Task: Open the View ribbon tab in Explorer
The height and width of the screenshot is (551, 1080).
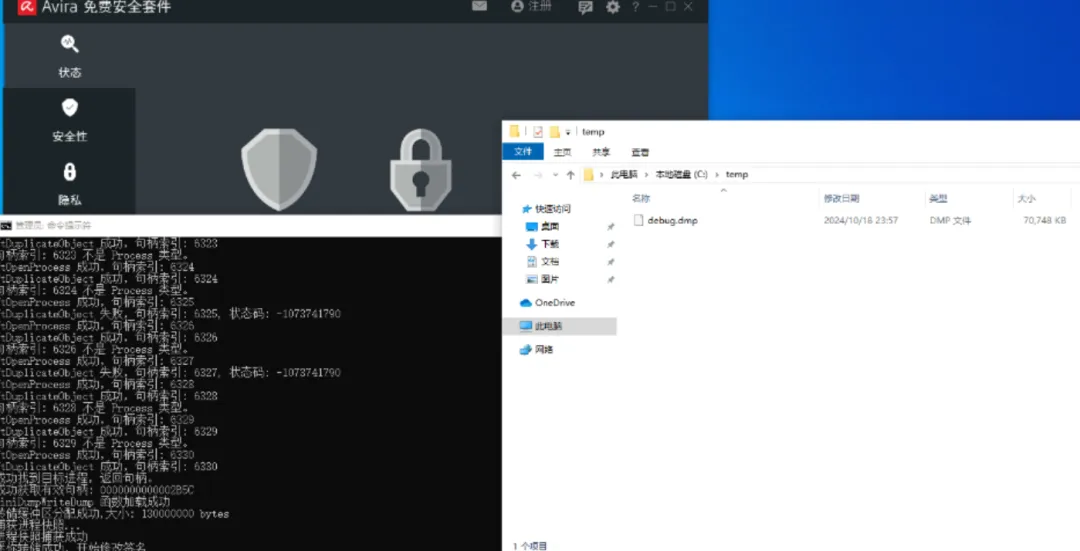Action: pos(641,152)
